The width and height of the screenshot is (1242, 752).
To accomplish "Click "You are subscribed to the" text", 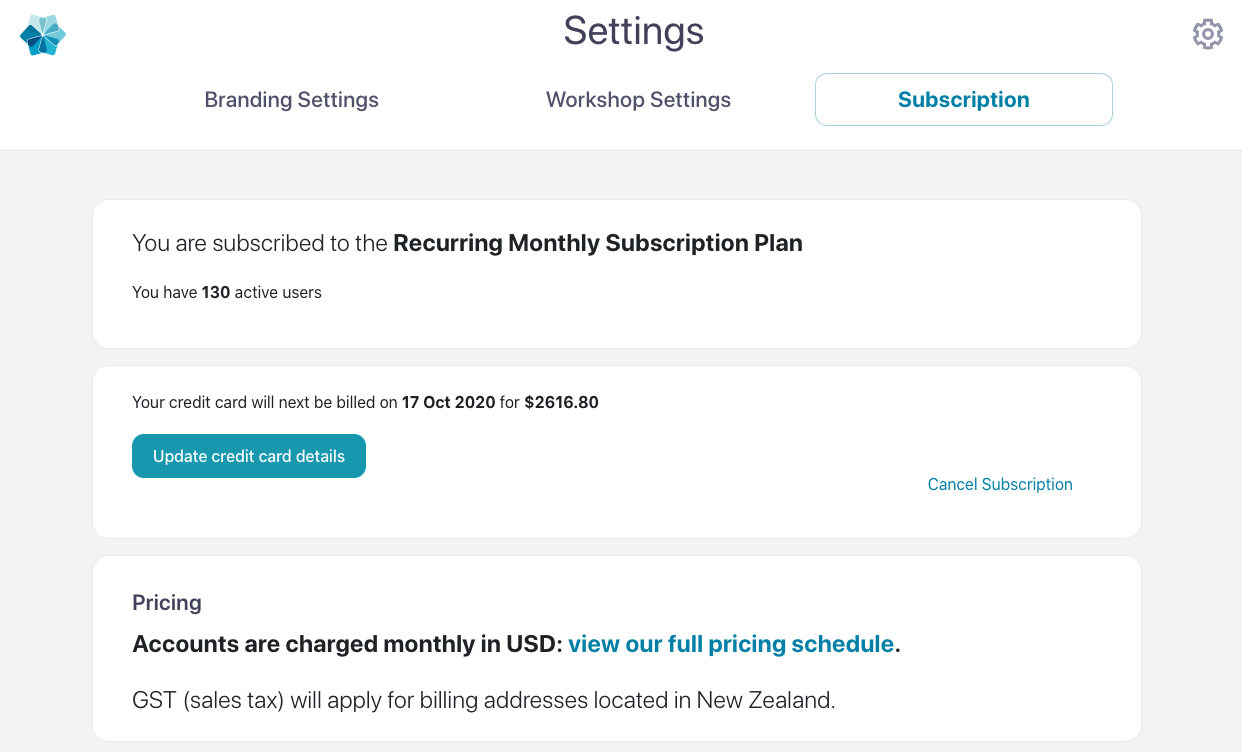I will coord(260,243).
